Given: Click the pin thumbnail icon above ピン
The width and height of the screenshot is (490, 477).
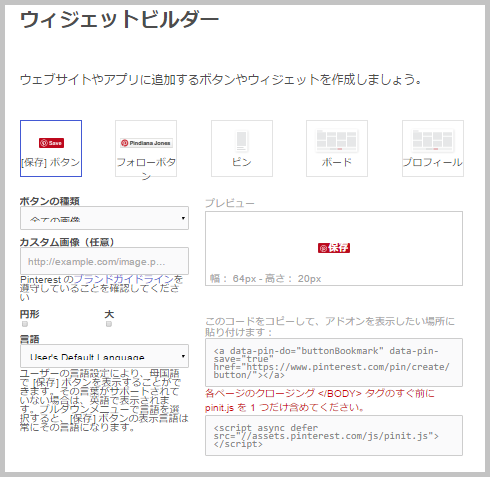Looking at the screenshot, I should pyautogui.click(x=242, y=141).
